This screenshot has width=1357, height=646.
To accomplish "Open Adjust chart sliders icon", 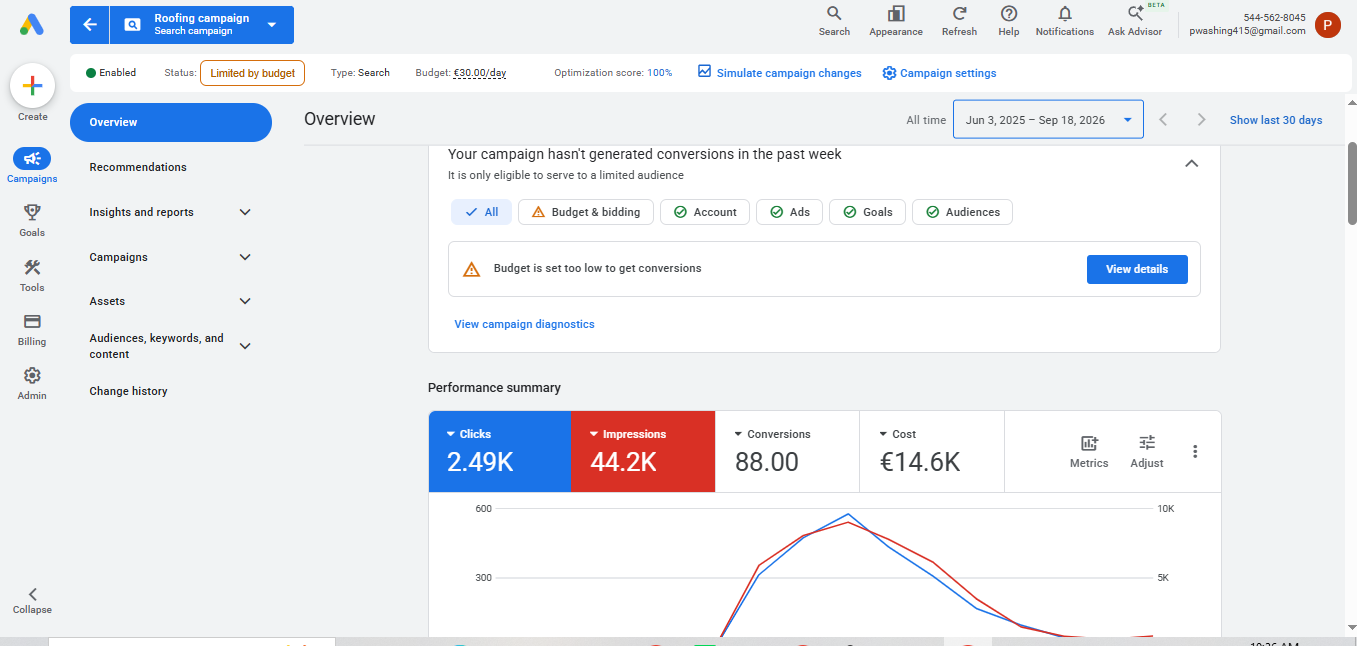I will coord(1147,452).
